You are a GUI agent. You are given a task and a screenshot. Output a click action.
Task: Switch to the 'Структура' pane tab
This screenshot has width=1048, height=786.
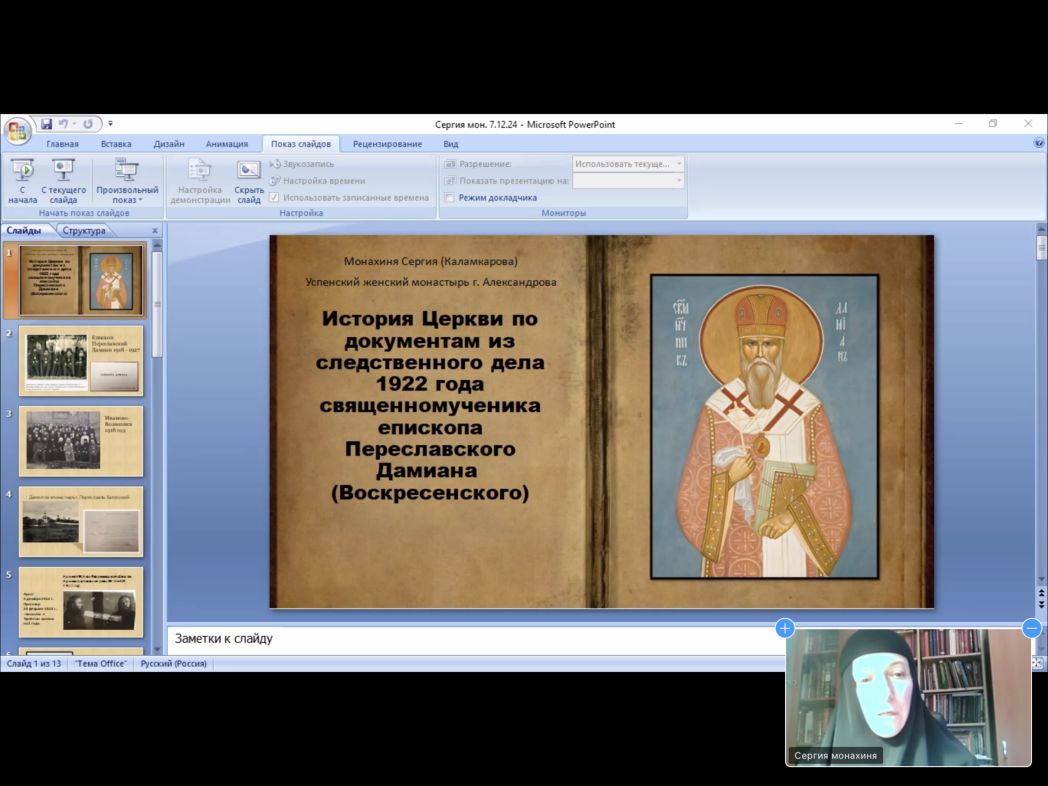(x=84, y=231)
